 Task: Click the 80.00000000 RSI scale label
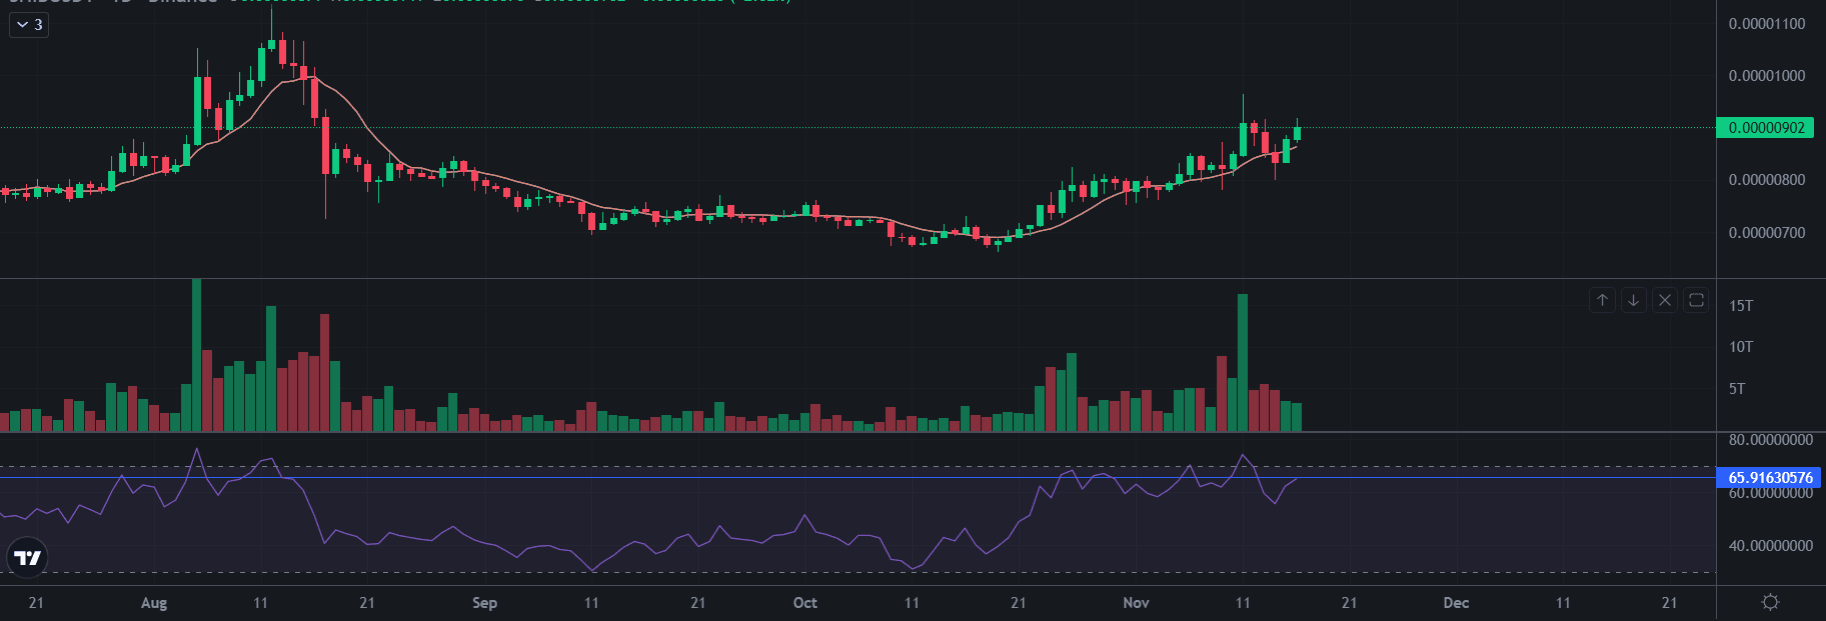[1770, 440]
